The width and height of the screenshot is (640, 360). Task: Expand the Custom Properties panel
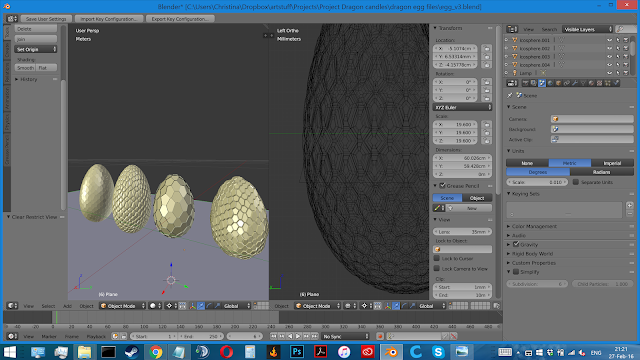tap(533, 263)
